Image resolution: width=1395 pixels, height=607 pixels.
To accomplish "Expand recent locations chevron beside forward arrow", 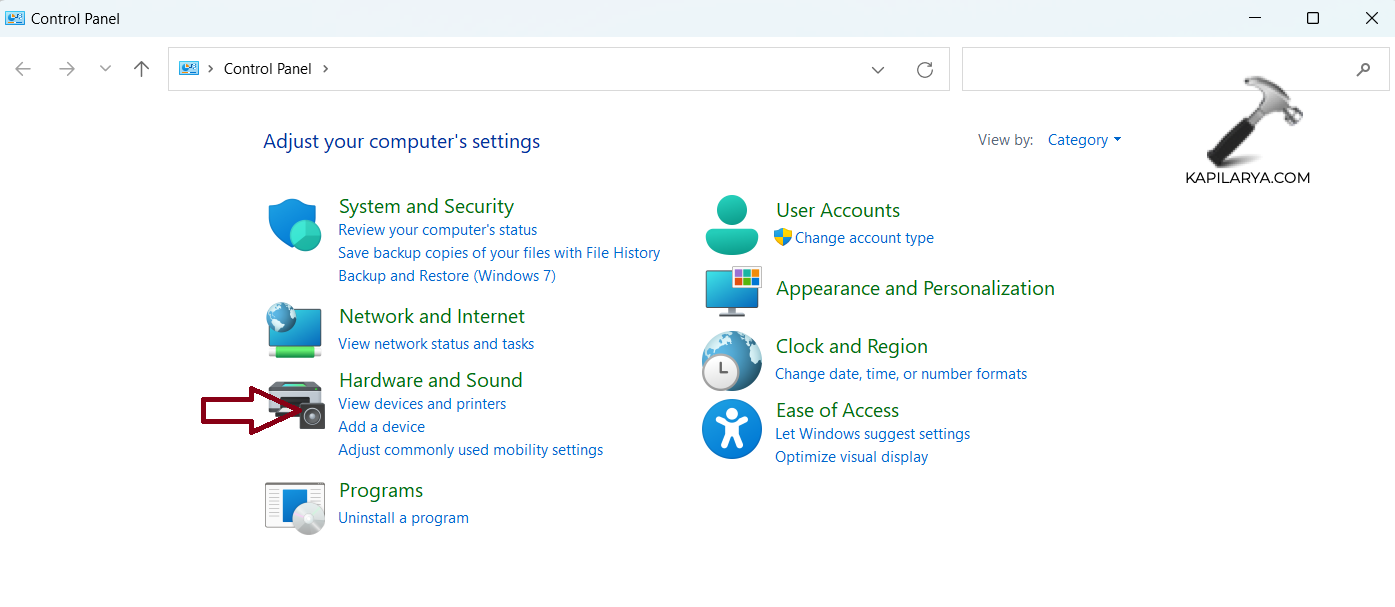I will 105,69.
